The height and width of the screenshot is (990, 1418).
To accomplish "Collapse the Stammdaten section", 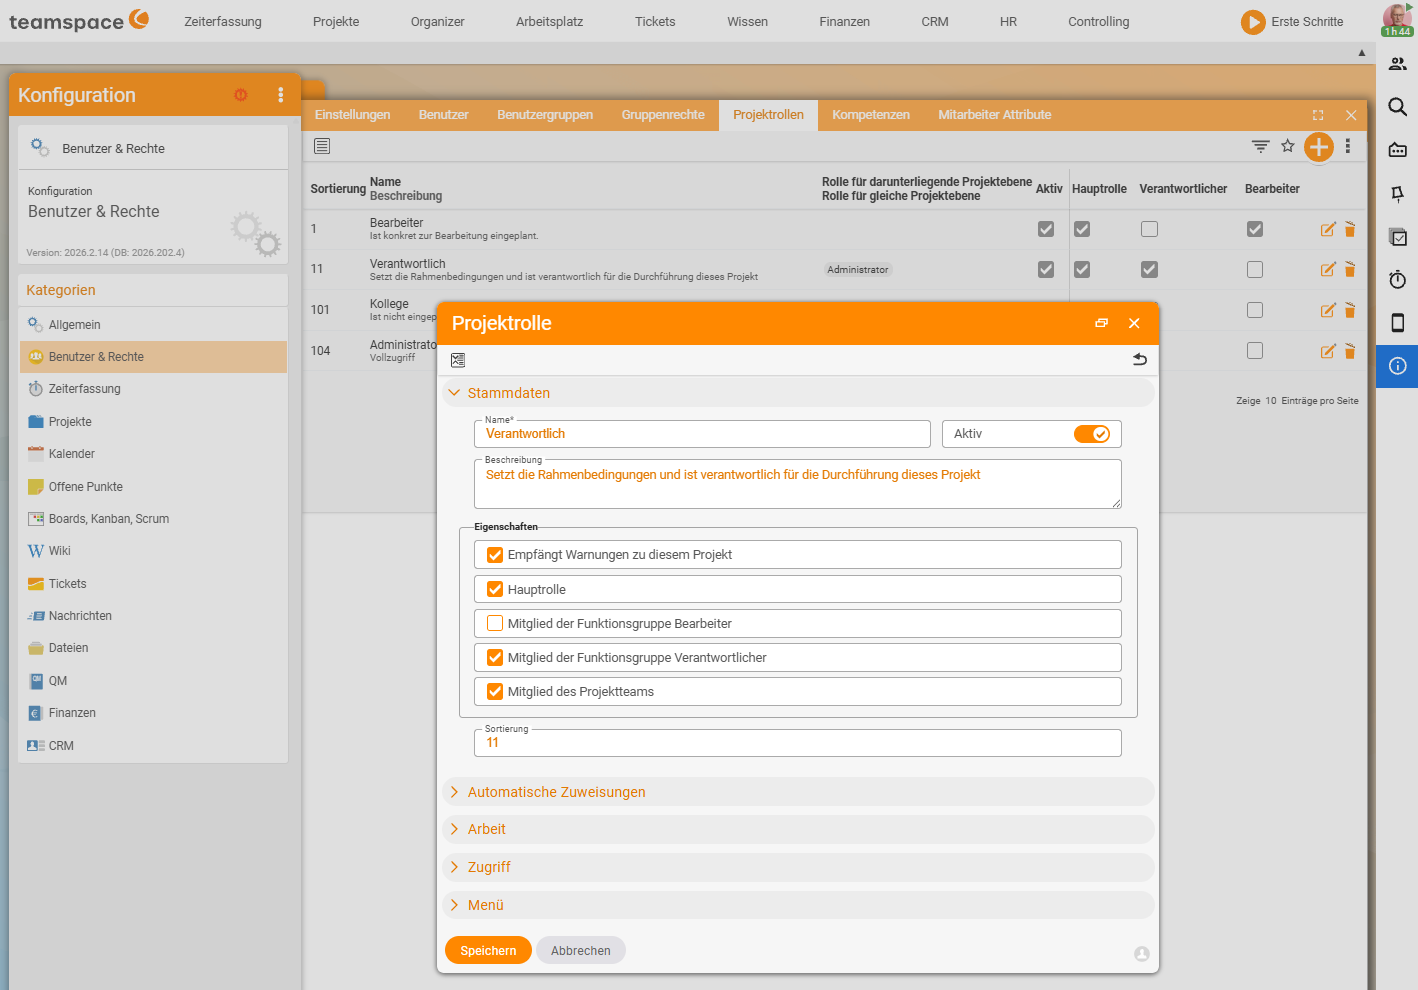I will point(798,393).
